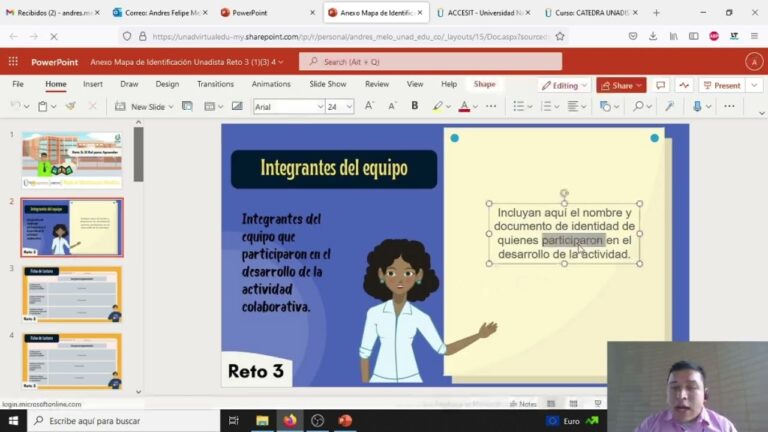Increase font size with large A

point(369,106)
